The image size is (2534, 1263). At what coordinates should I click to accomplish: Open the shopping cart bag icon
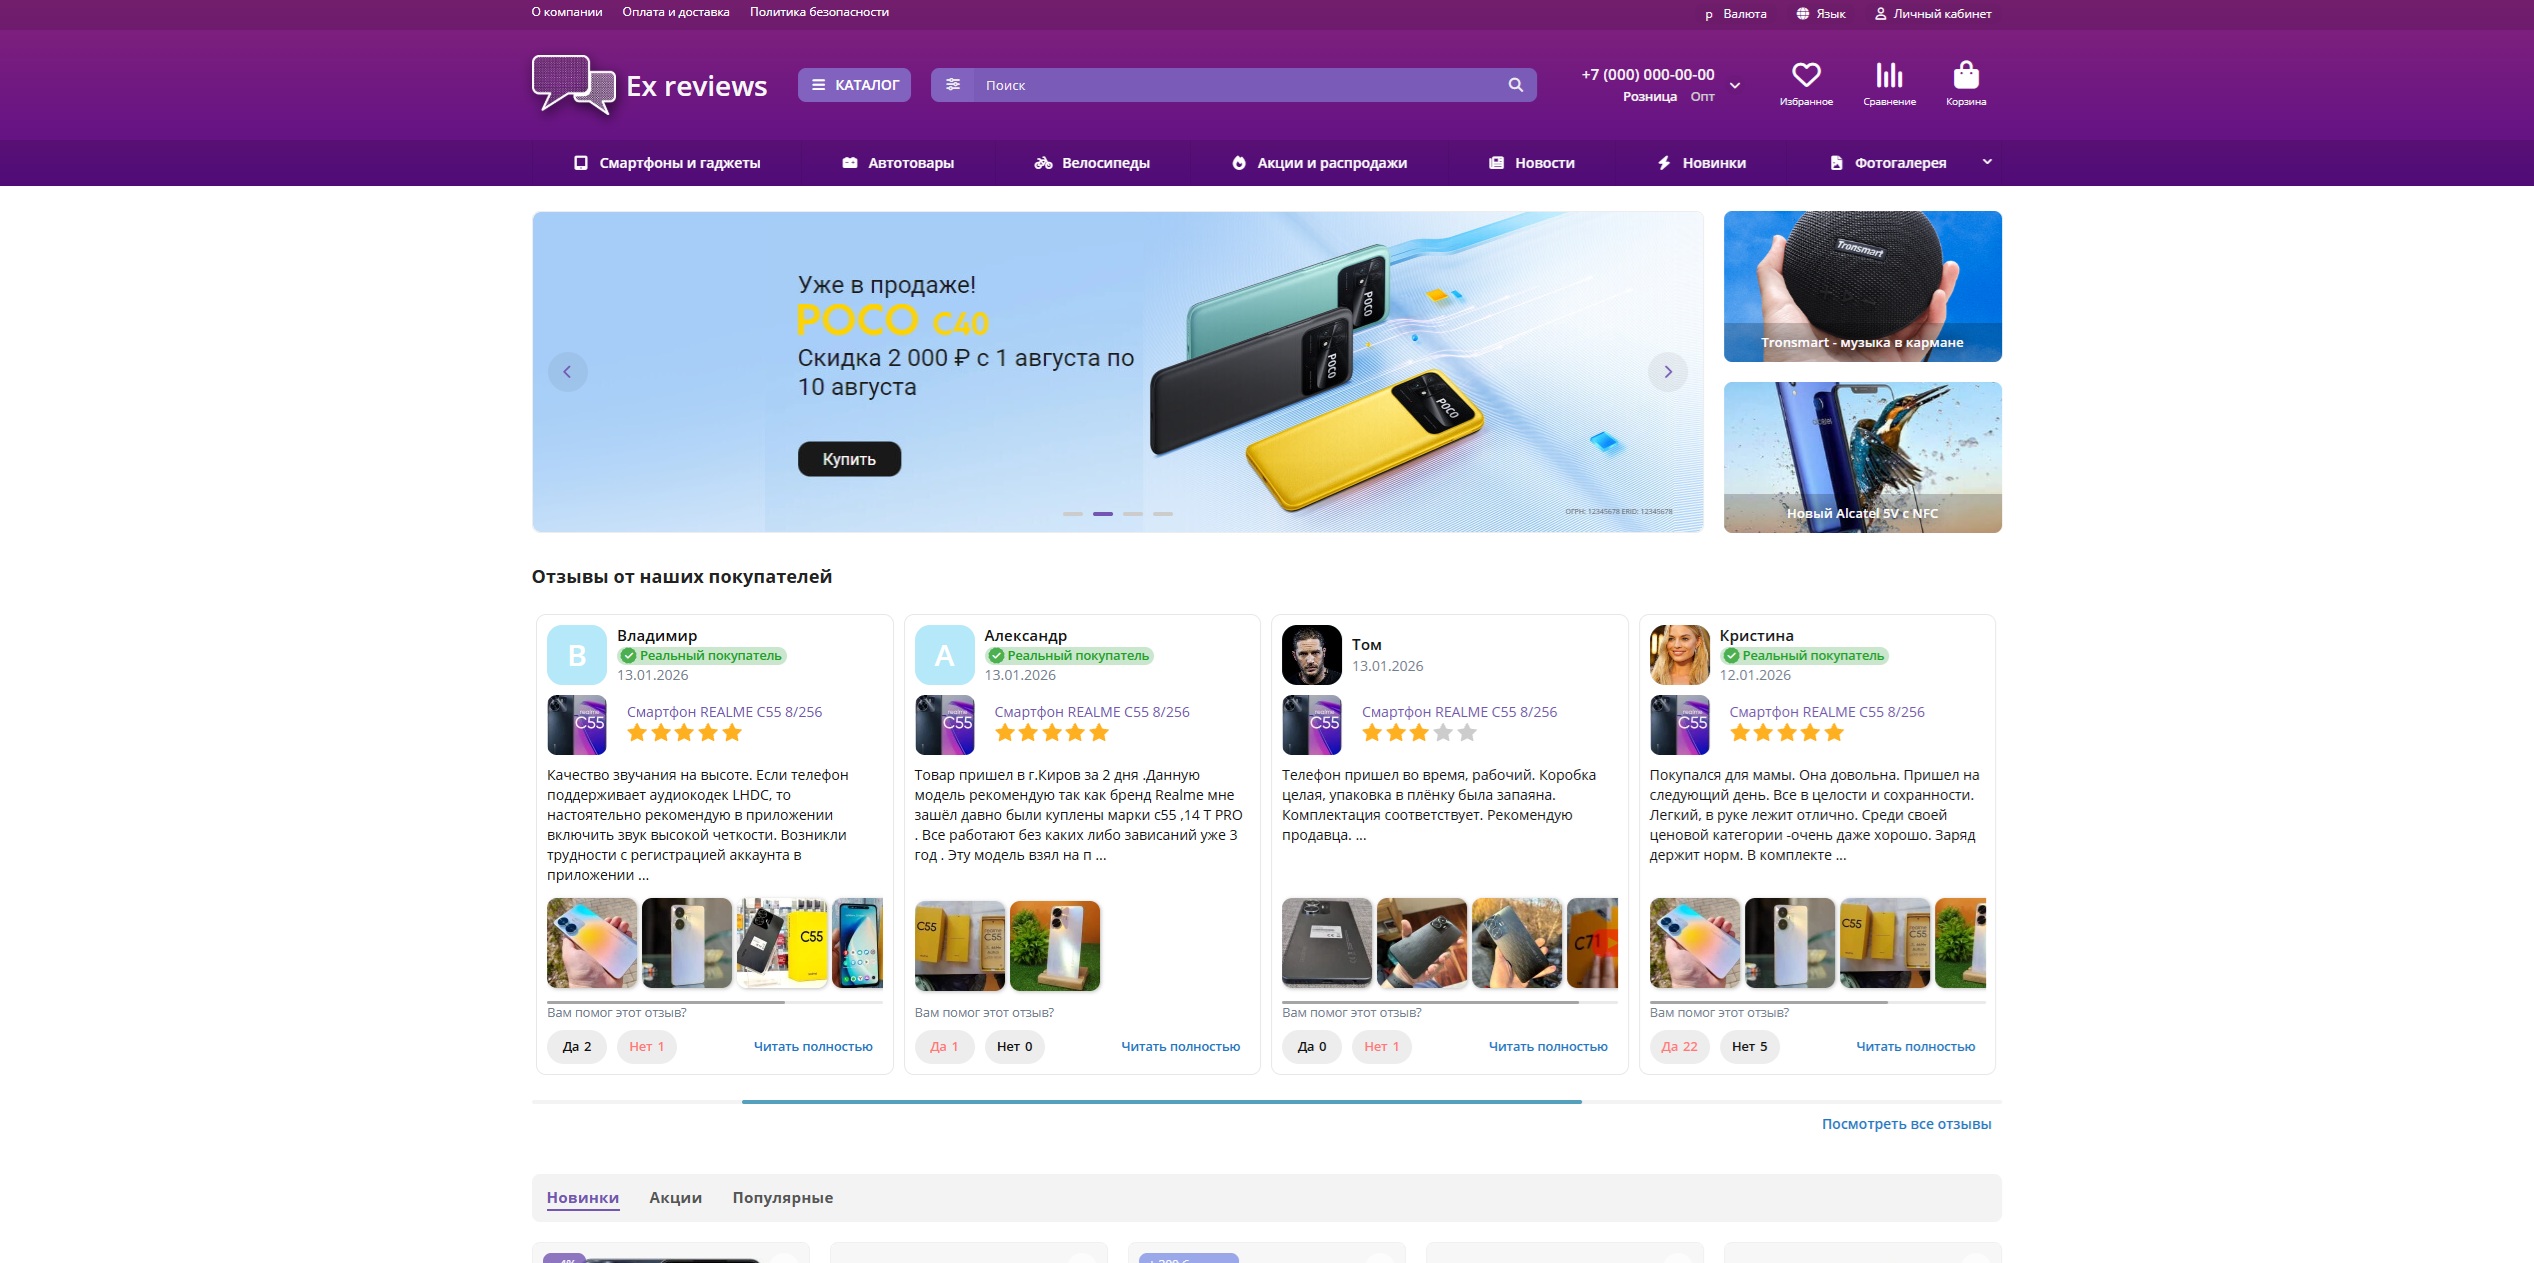pos(1965,77)
